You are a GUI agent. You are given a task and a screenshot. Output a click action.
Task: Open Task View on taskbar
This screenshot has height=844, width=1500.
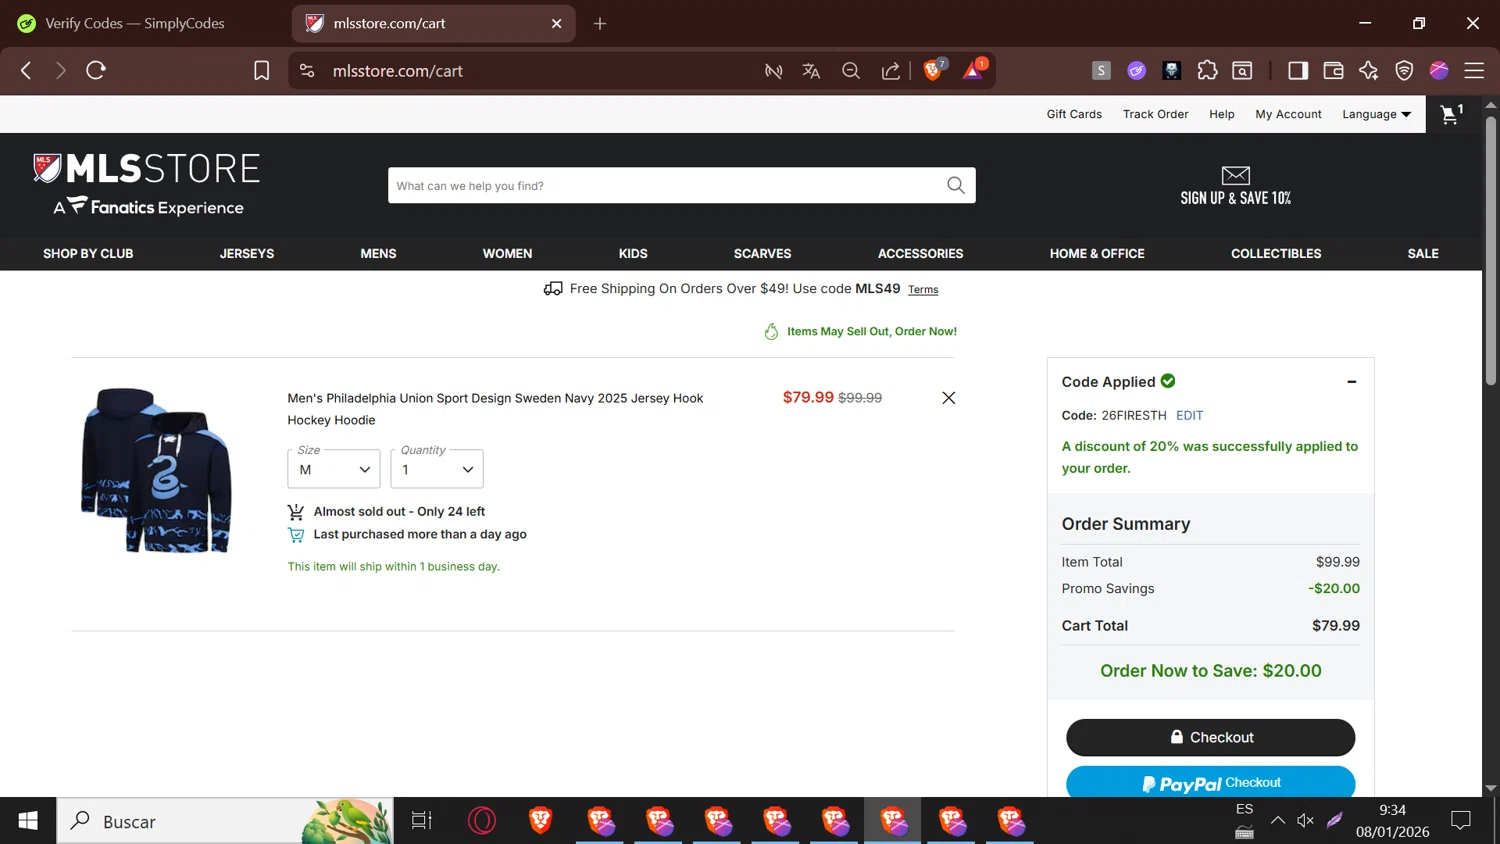pos(422,821)
